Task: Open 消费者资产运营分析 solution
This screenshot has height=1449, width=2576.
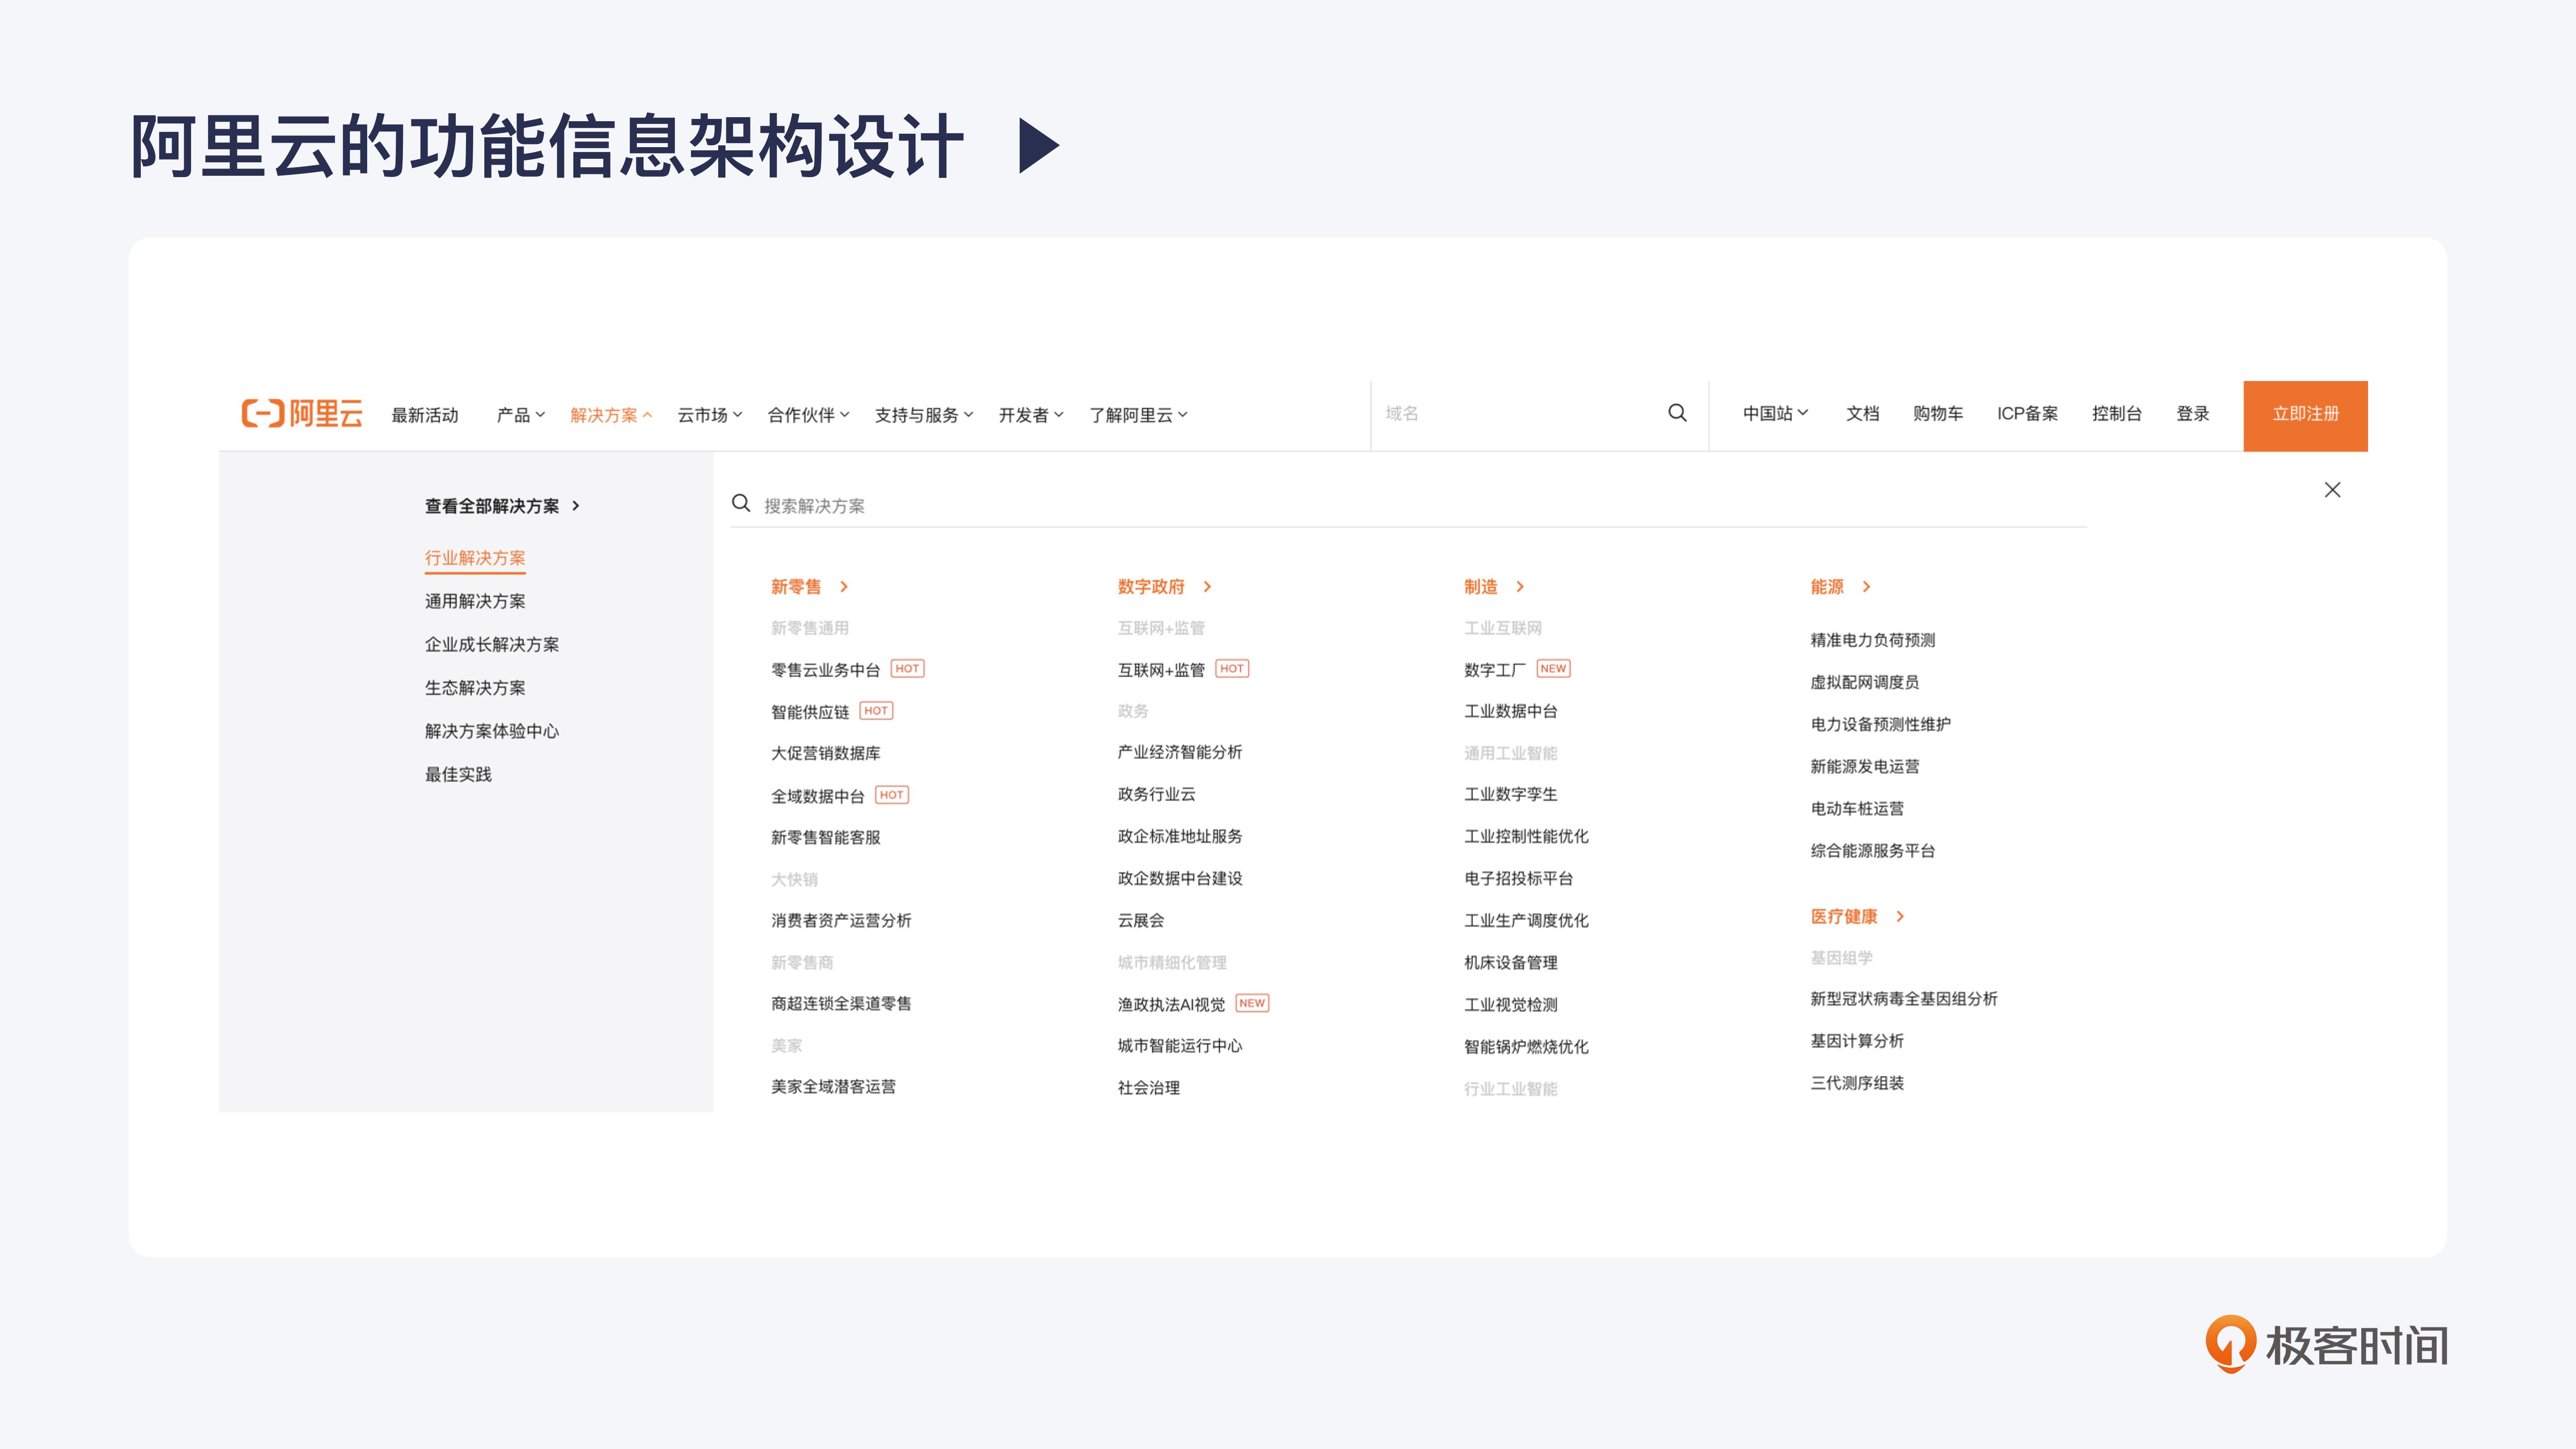Action: (x=841, y=920)
